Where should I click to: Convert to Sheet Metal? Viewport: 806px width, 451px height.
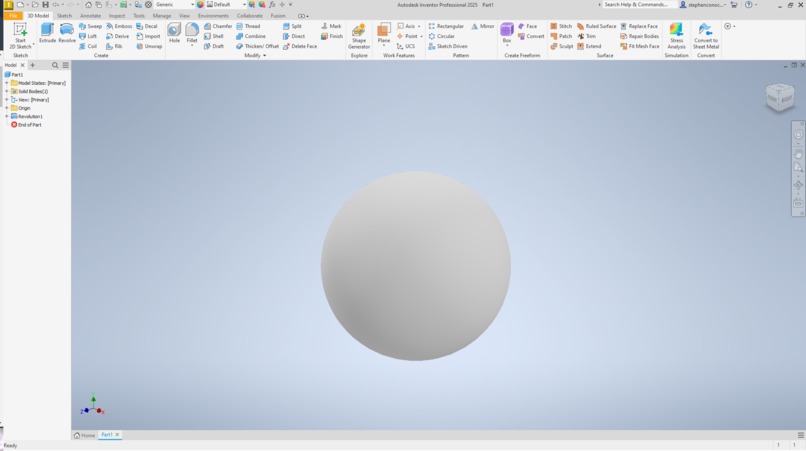[706, 35]
